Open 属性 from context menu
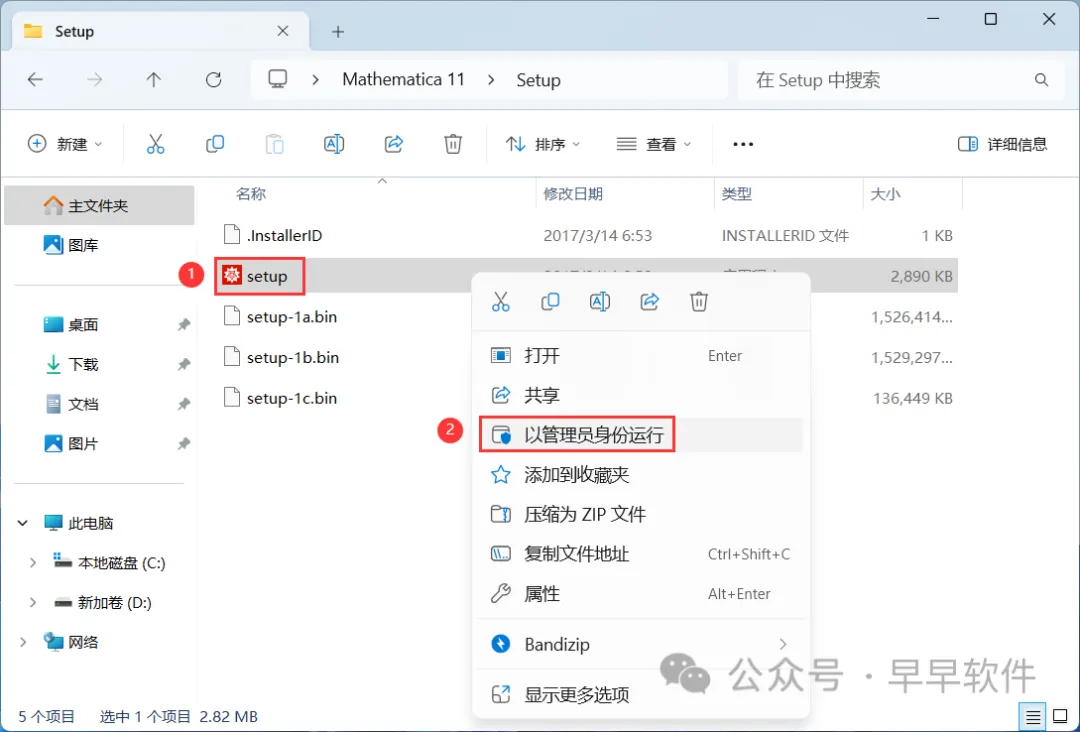The height and width of the screenshot is (732, 1080). coord(641,594)
